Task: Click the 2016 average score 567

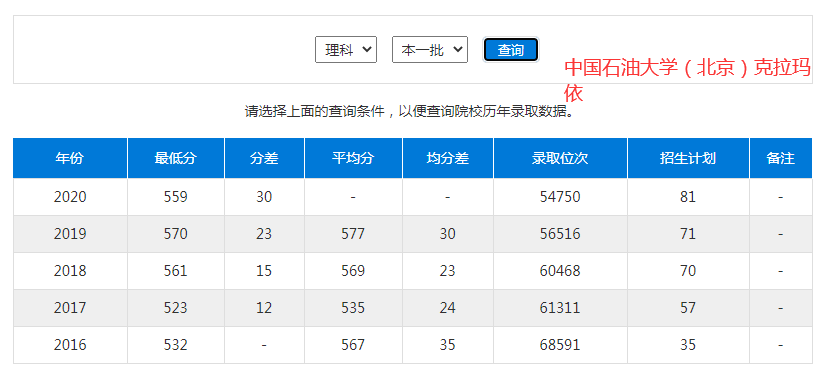Action: point(353,345)
